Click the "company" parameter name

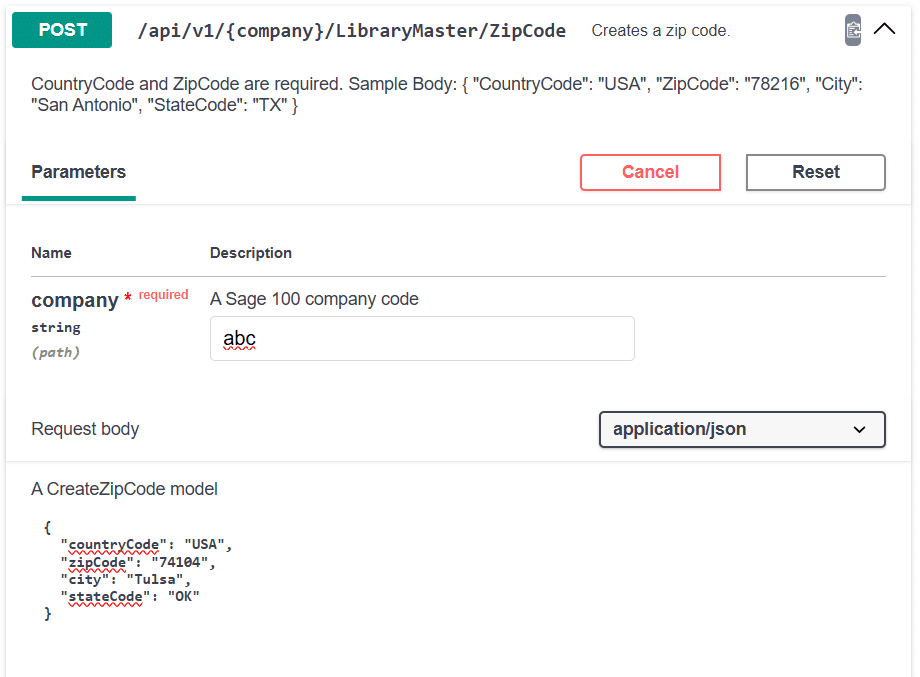[75, 300]
